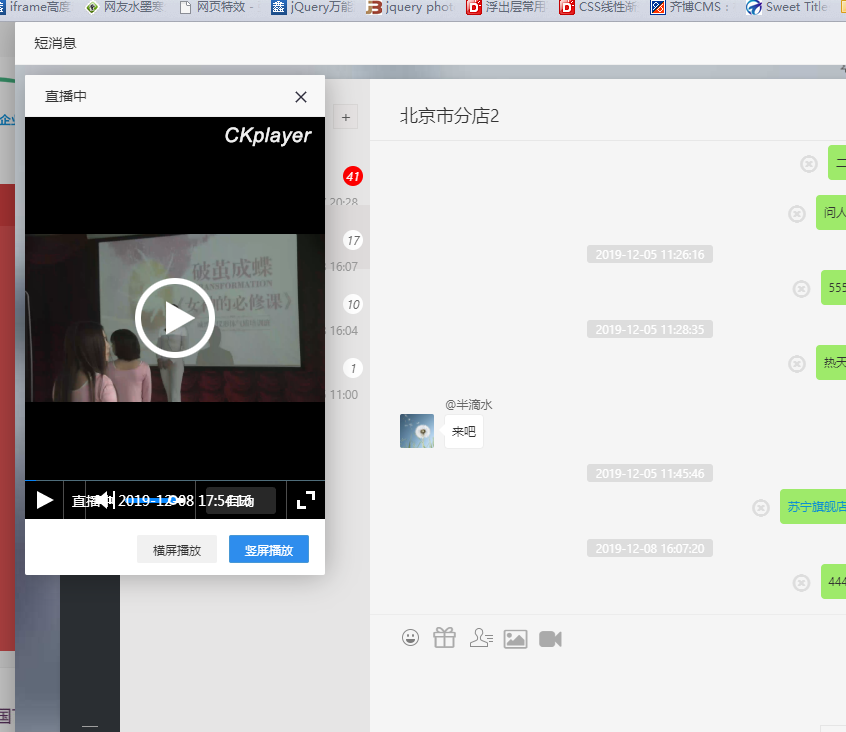This screenshot has height=732, width=846.
Task: Click the 苏宁旗舰店 link in chat message
Action: 815,507
